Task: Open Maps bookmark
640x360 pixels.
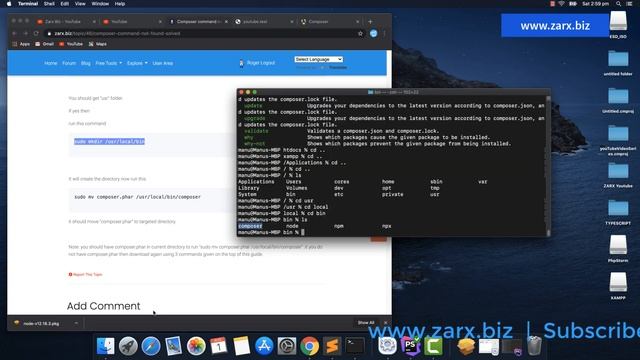Action: [98, 44]
